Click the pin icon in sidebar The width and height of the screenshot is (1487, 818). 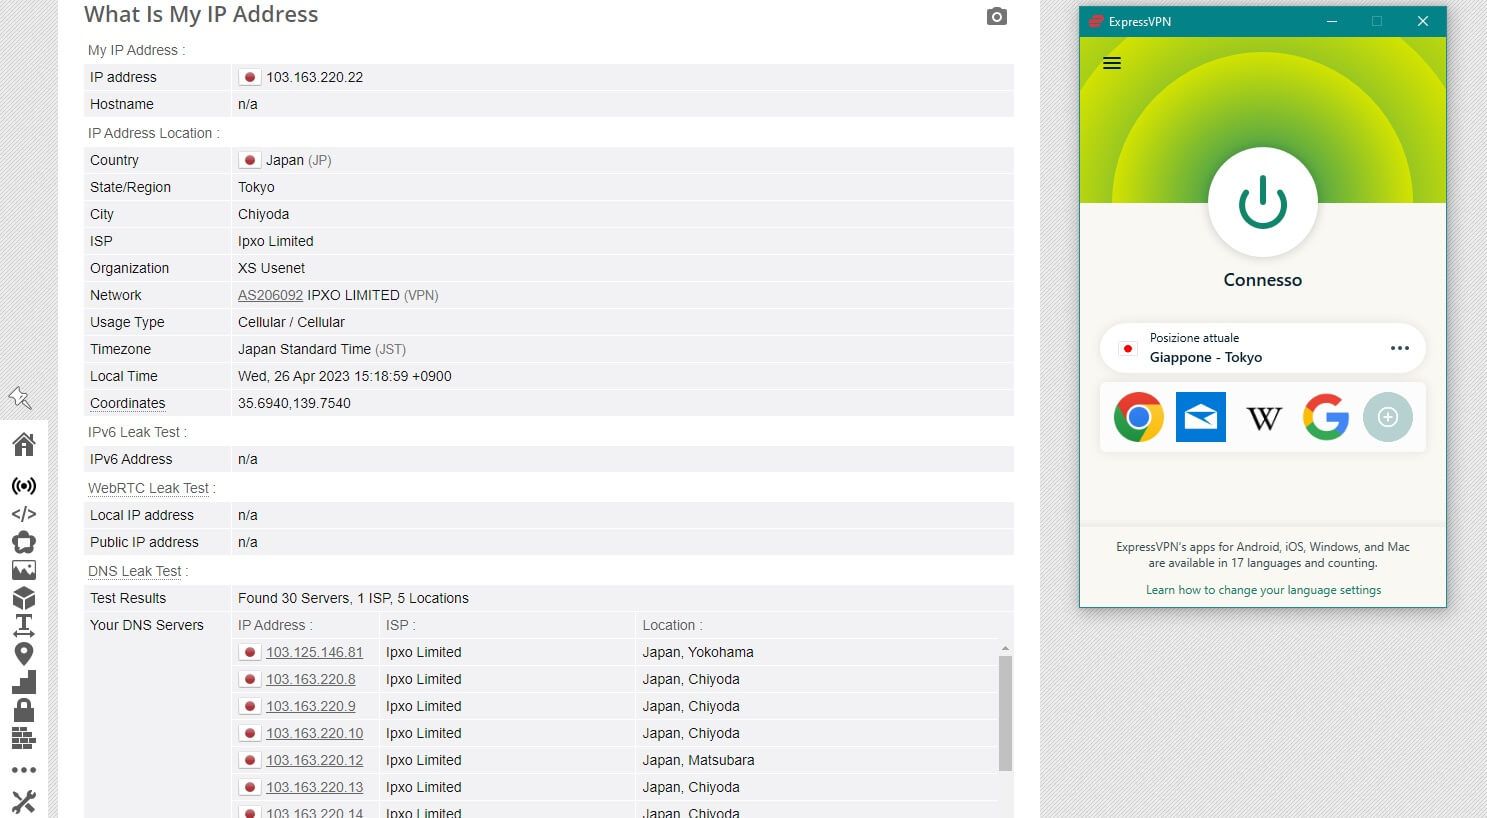pos(20,398)
